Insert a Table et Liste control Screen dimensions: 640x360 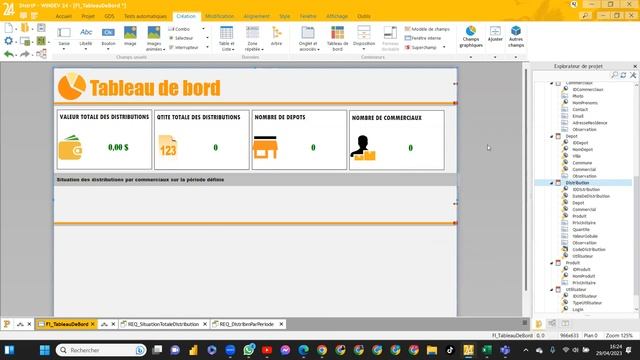[x=227, y=38]
